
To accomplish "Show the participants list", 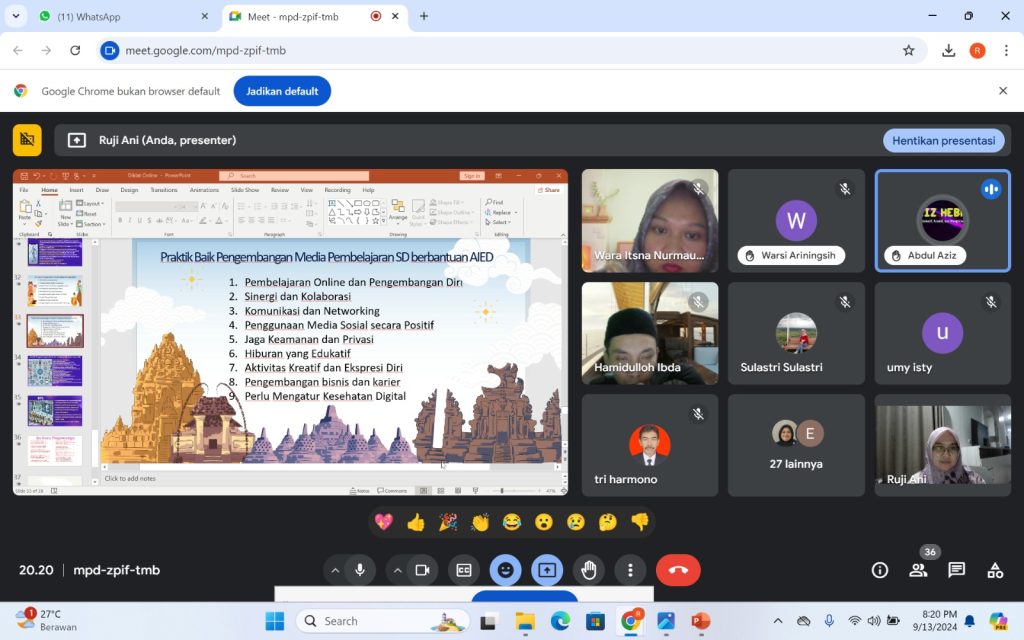I will pyautogui.click(x=918, y=570).
